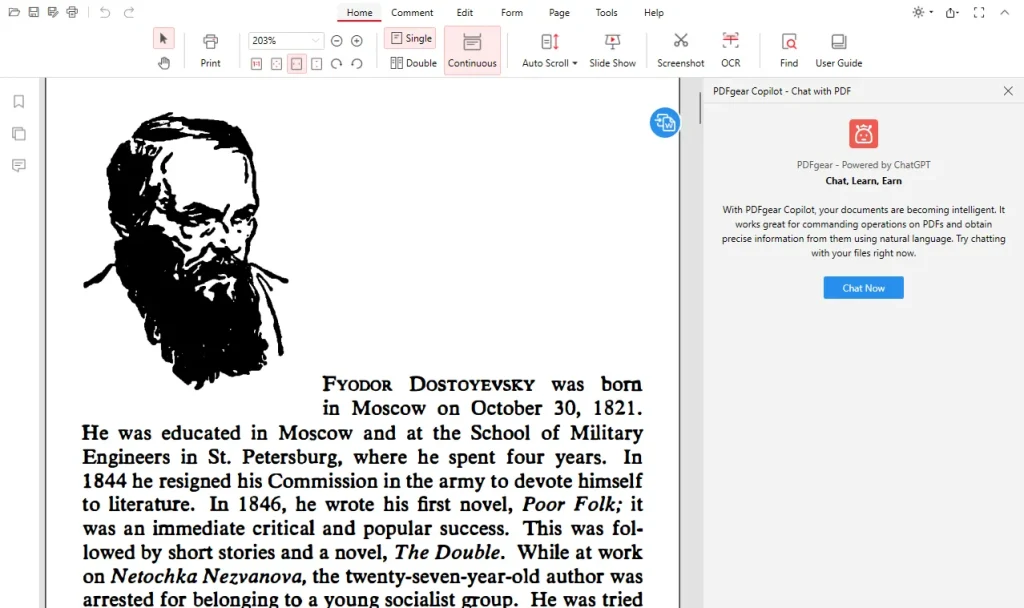
Task: Toggle Continuous scrolling mode
Action: pyautogui.click(x=472, y=50)
